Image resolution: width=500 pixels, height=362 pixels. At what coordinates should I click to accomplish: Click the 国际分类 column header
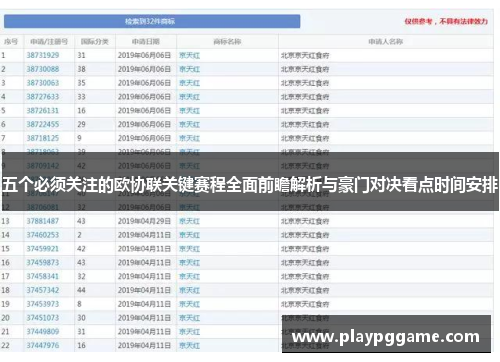[95, 42]
